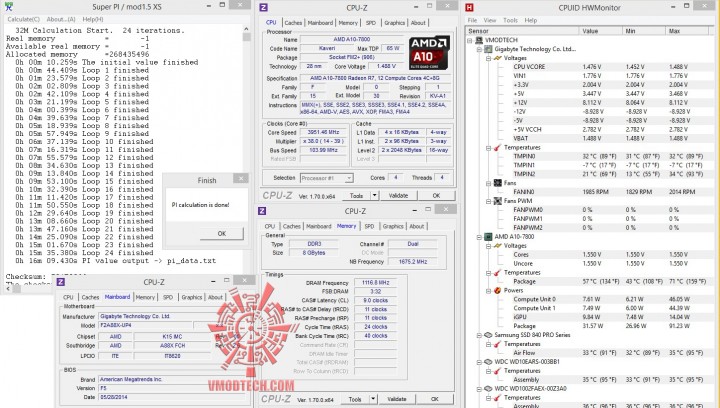The image size is (720, 408).
Task: Click the Fans icon next to Fans node
Action: [498, 183]
